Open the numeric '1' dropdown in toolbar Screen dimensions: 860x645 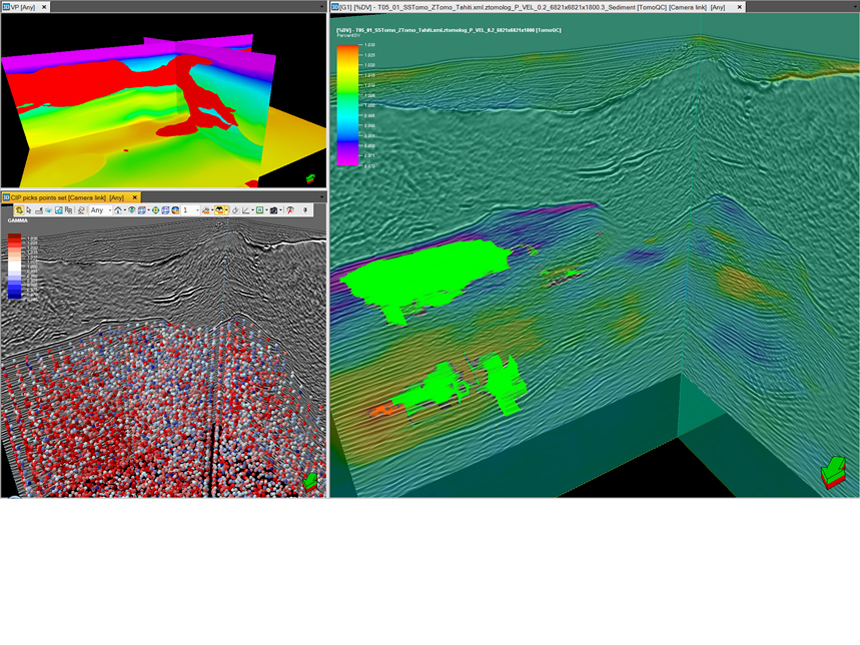[x=189, y=211]
